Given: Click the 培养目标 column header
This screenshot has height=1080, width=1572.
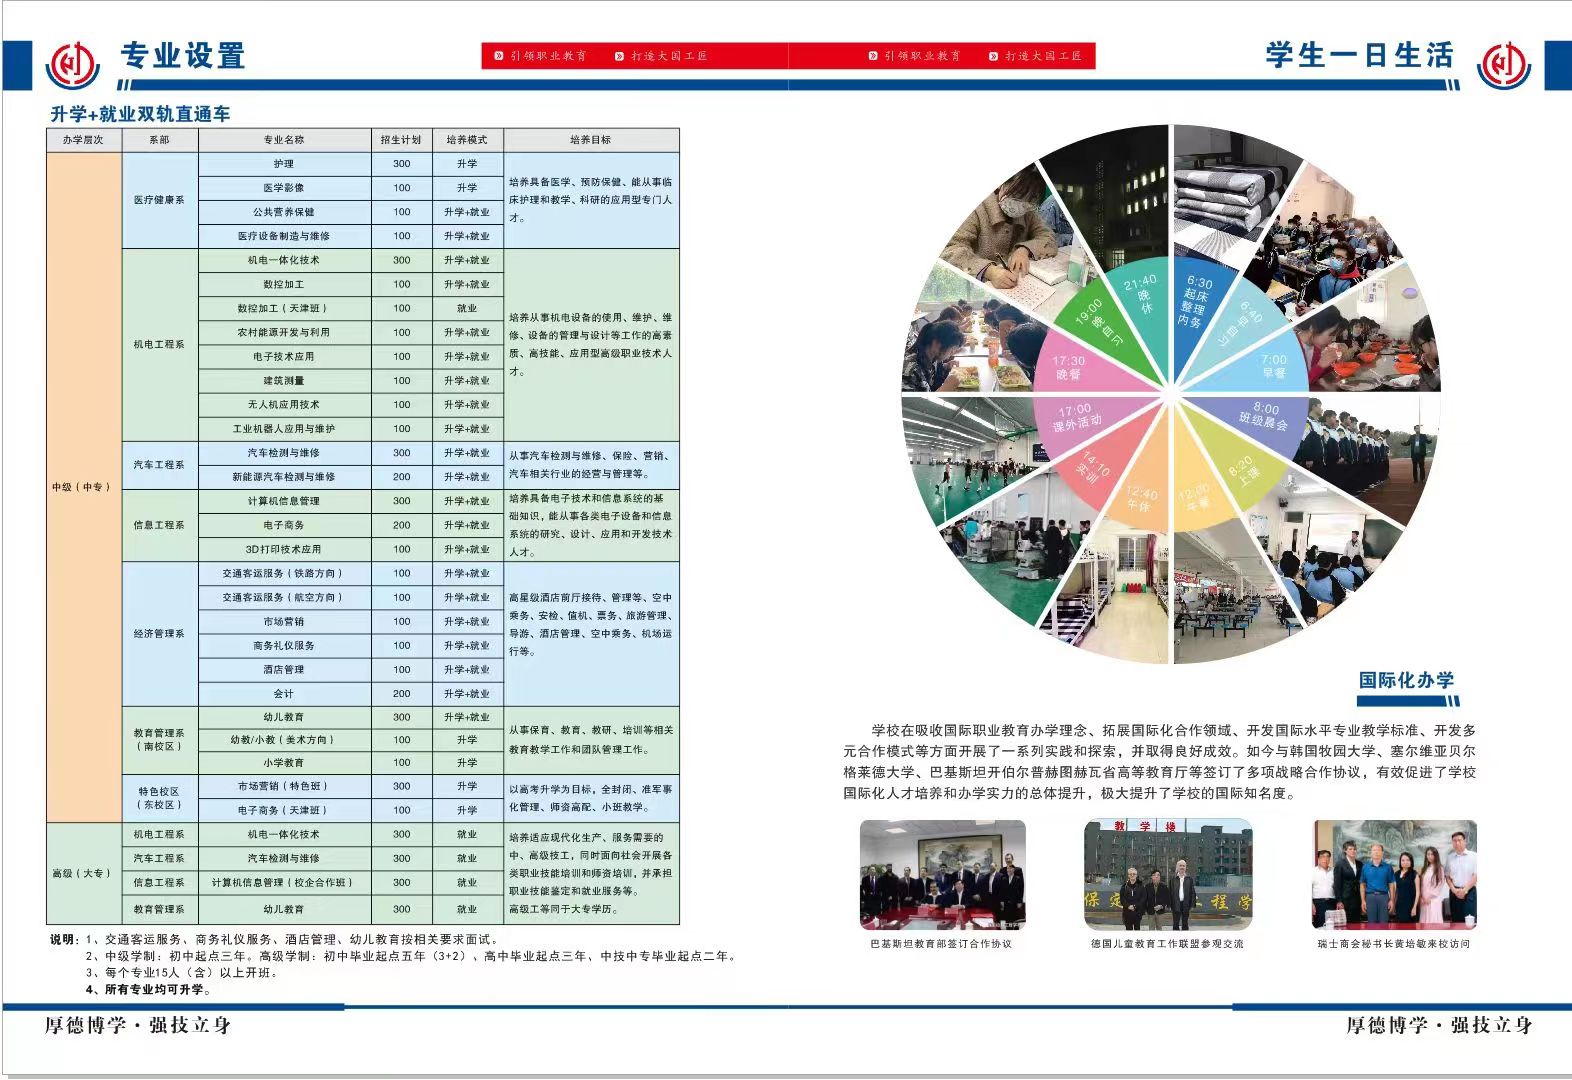Looking at the screenshot, I should coord(590,140).
